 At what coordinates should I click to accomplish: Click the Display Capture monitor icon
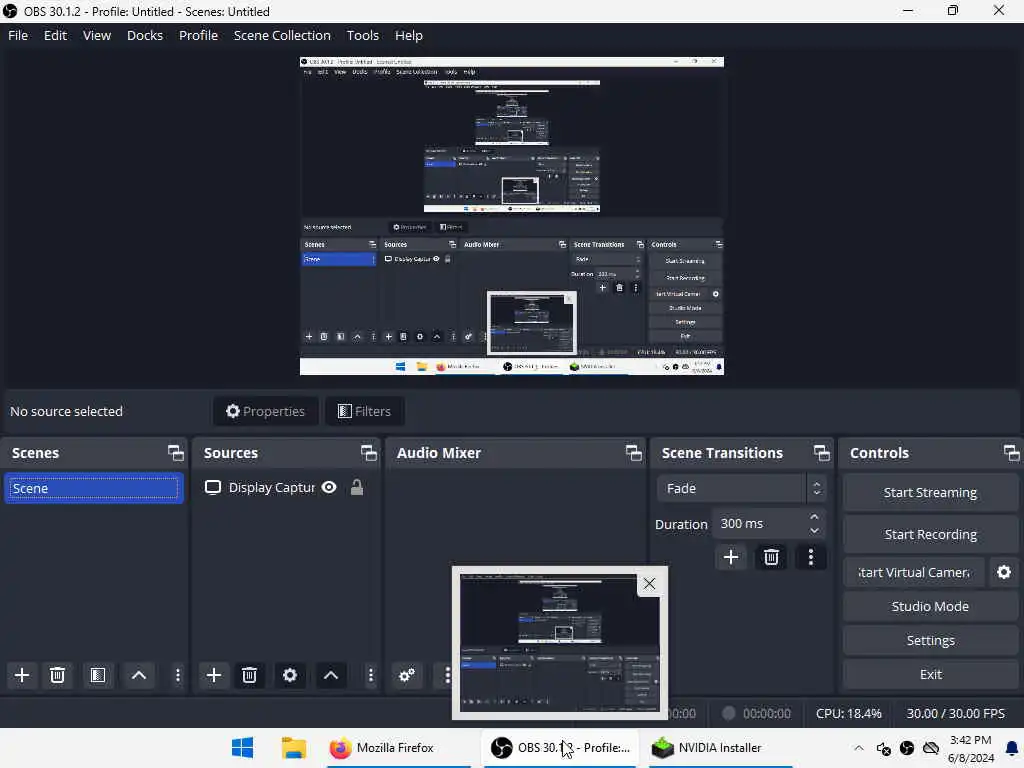click(212, 487)
